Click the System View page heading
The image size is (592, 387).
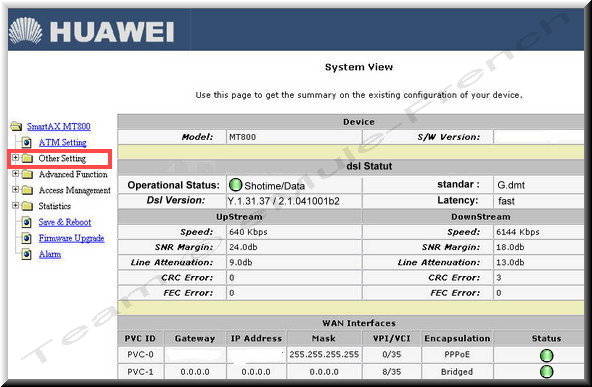pos(359,67)
